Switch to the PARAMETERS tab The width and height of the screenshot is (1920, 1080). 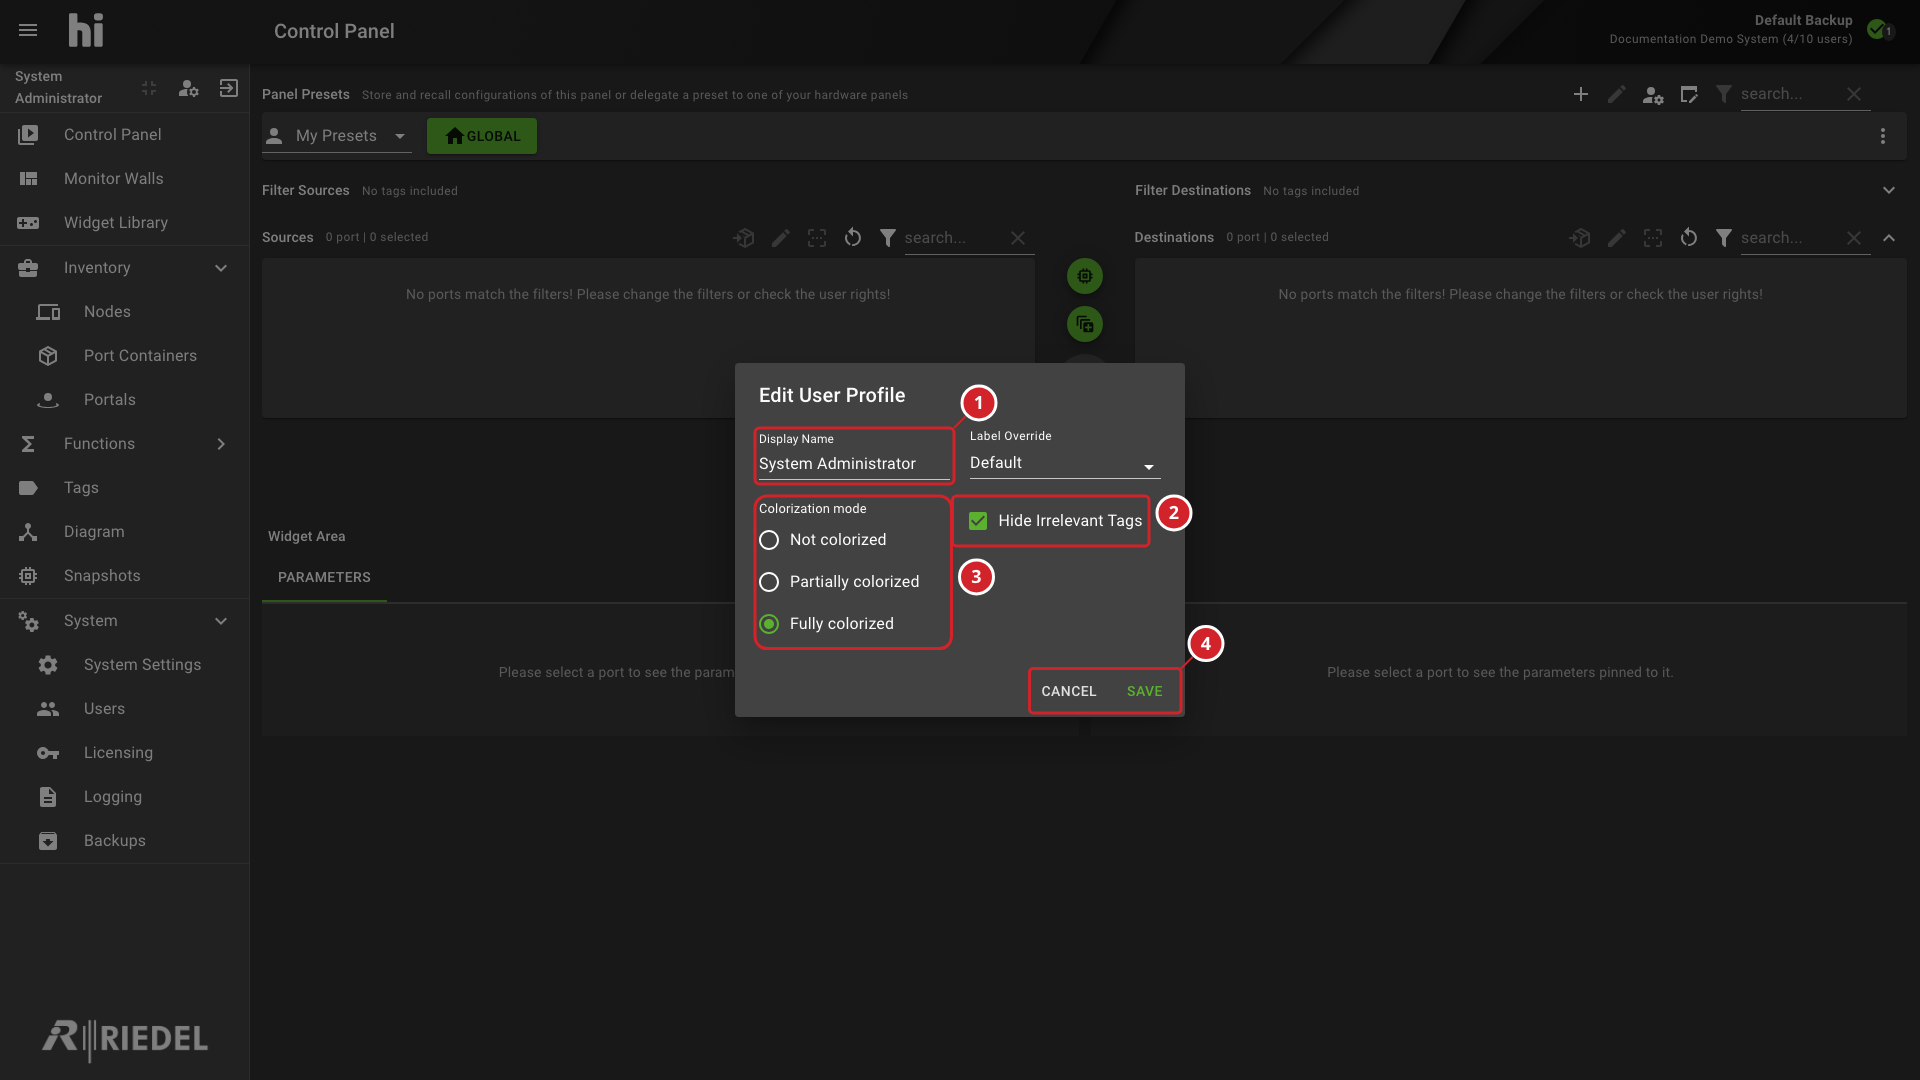click(324, 578)
